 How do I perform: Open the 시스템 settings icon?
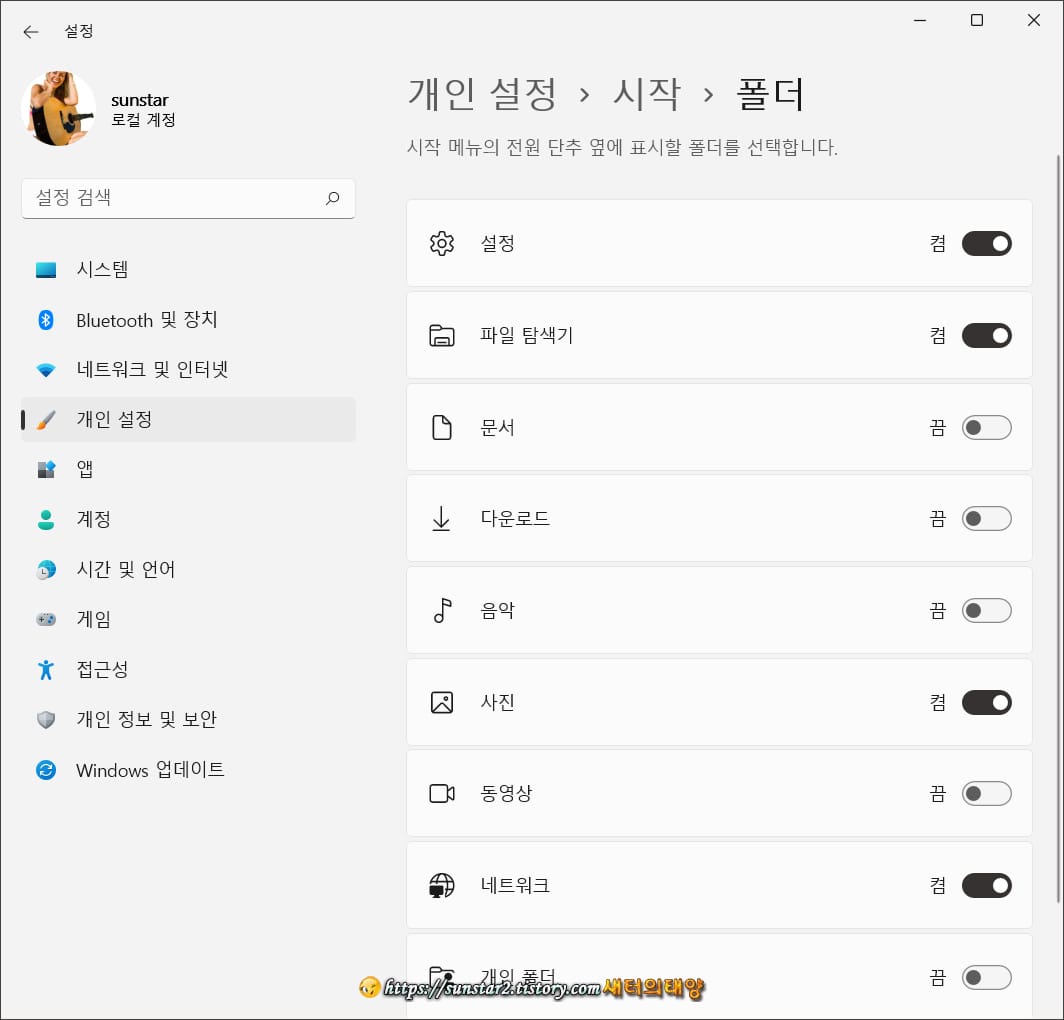[x=48, y=269]
